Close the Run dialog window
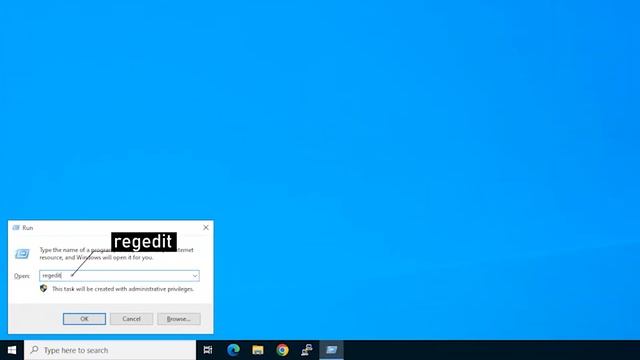The image size is (640, 360). click(x=206, y=227)
